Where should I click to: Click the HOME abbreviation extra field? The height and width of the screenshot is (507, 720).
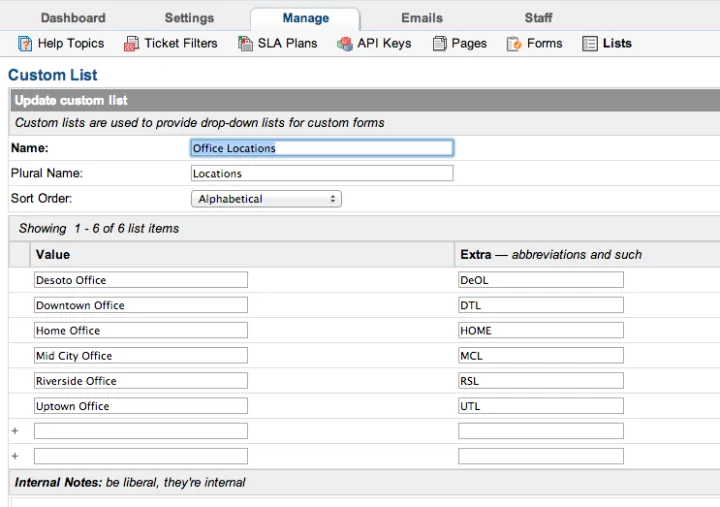[x=540, y=330]
